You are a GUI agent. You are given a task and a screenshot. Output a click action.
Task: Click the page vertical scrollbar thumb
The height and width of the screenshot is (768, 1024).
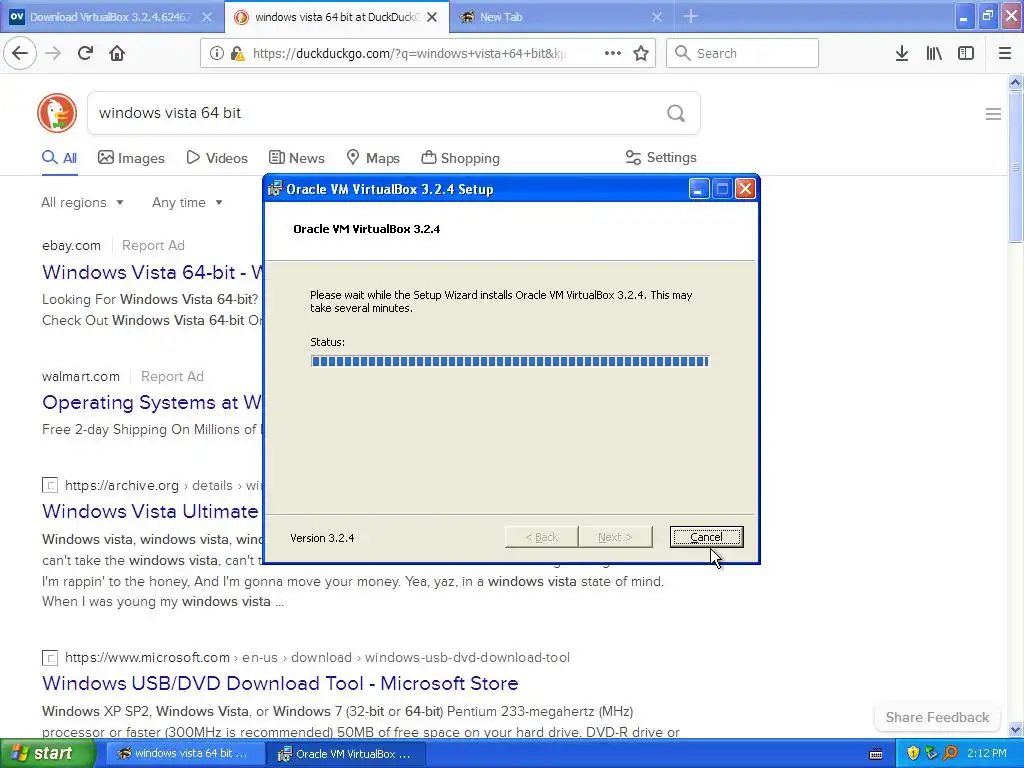click(1015, 167)
